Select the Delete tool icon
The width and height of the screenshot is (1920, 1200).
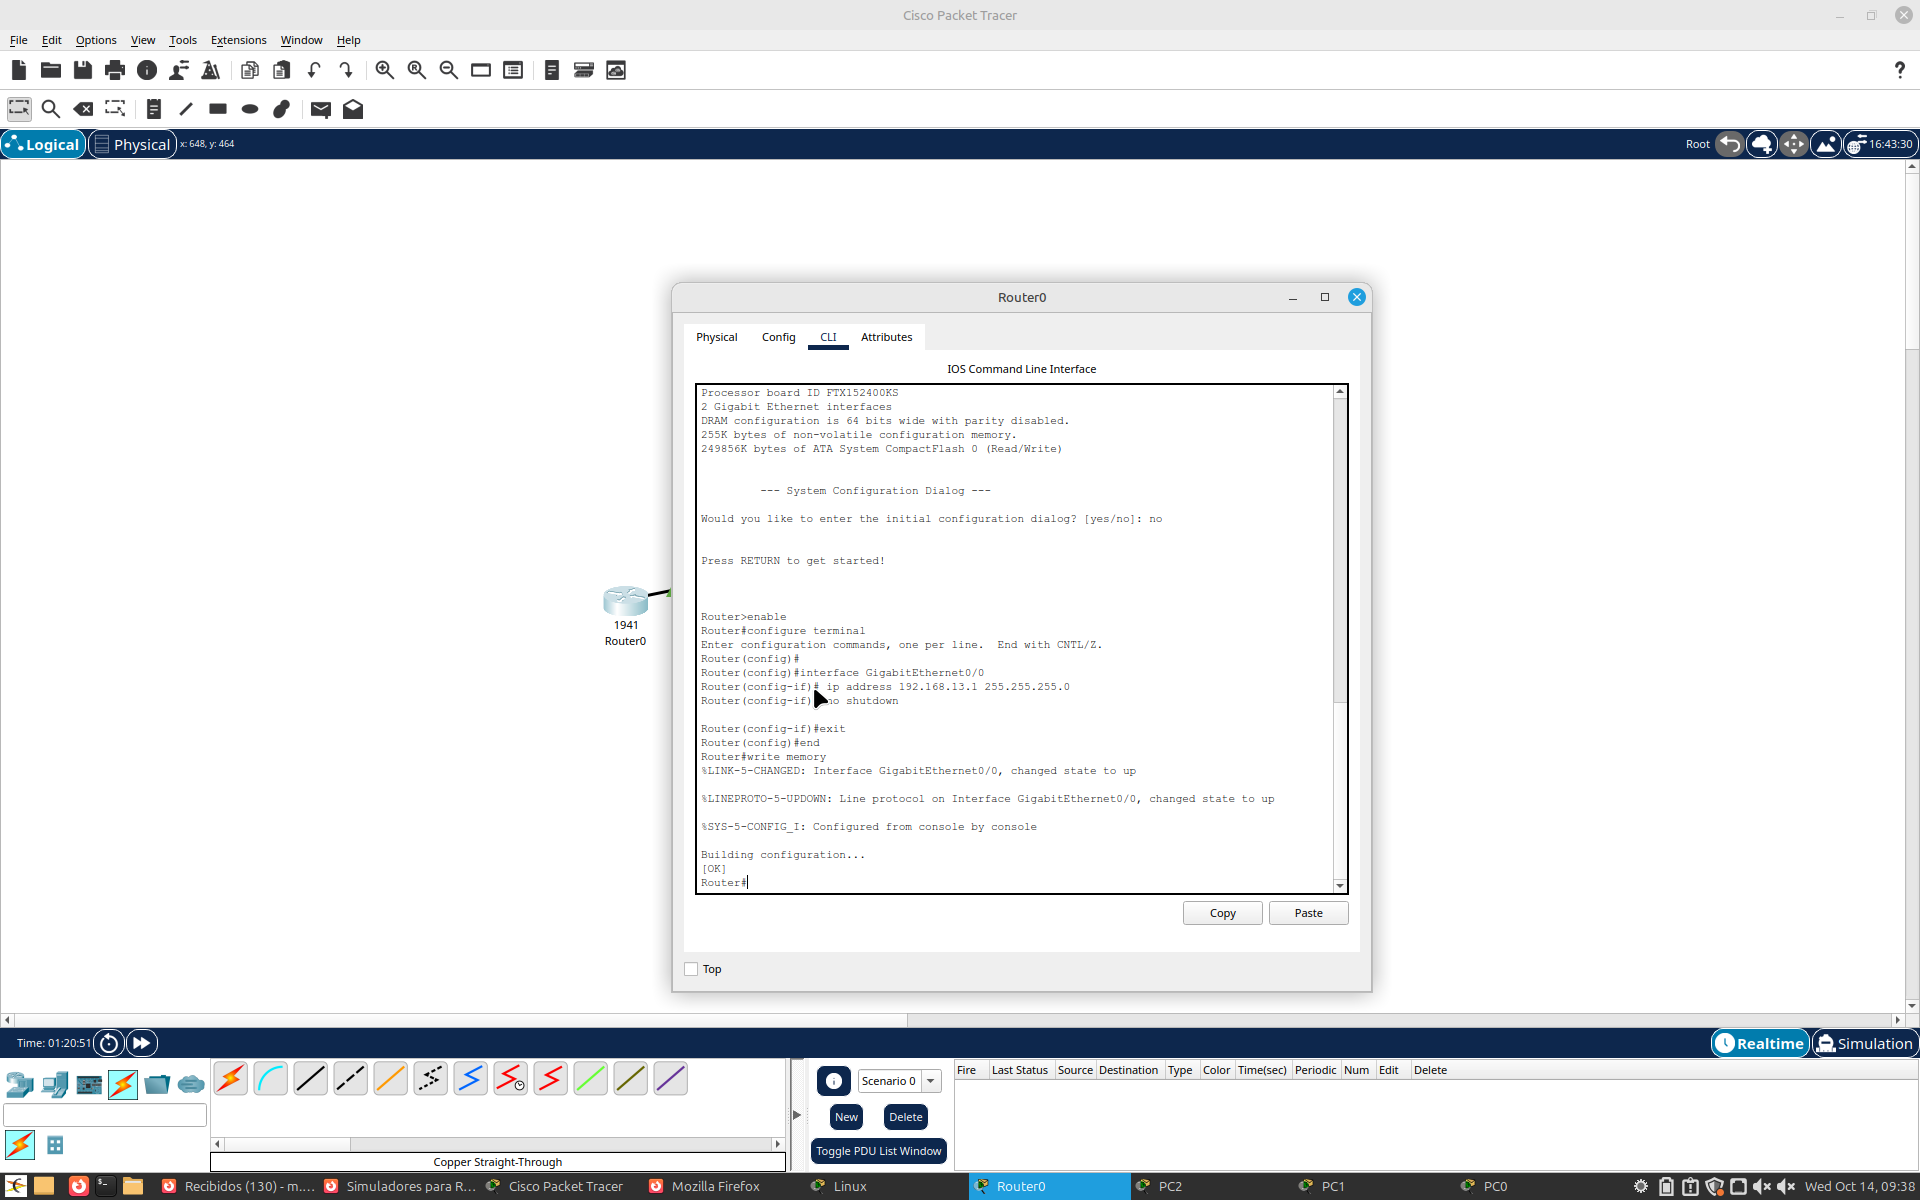(83, 109)
